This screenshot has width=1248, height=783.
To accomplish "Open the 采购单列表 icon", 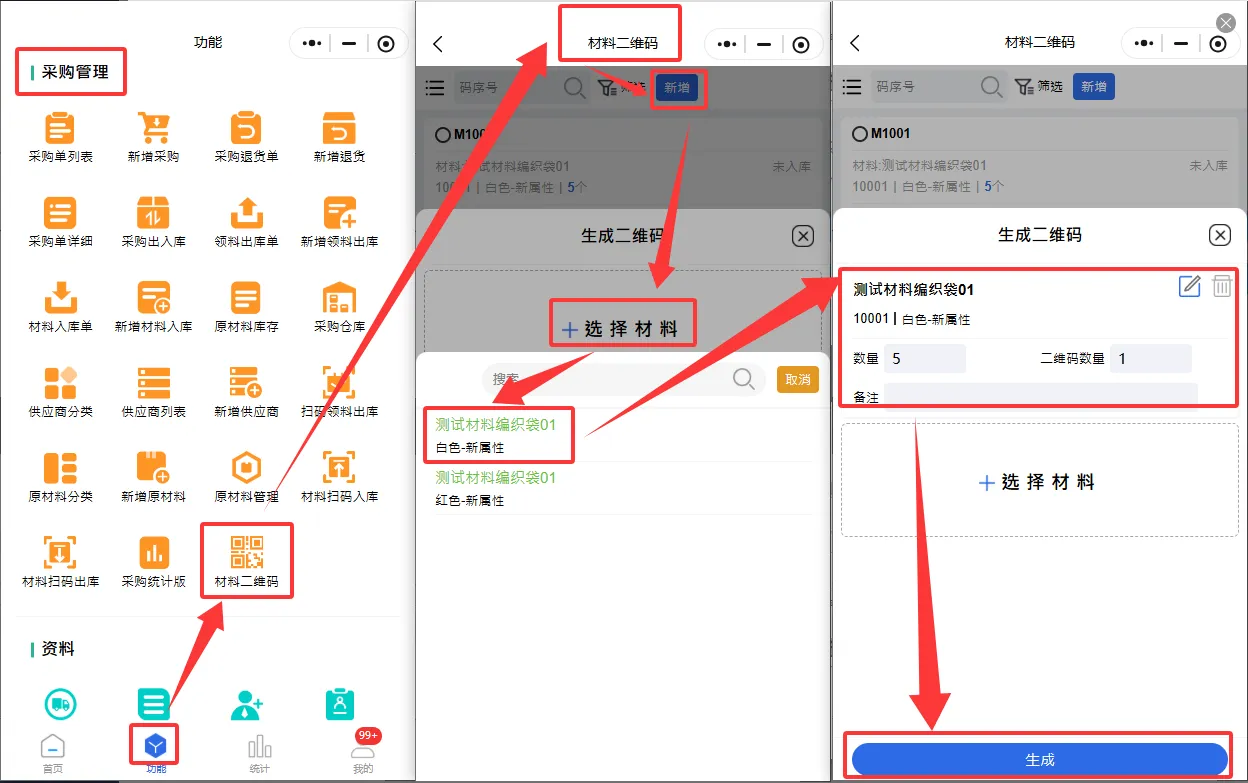I will click(60, 130).
